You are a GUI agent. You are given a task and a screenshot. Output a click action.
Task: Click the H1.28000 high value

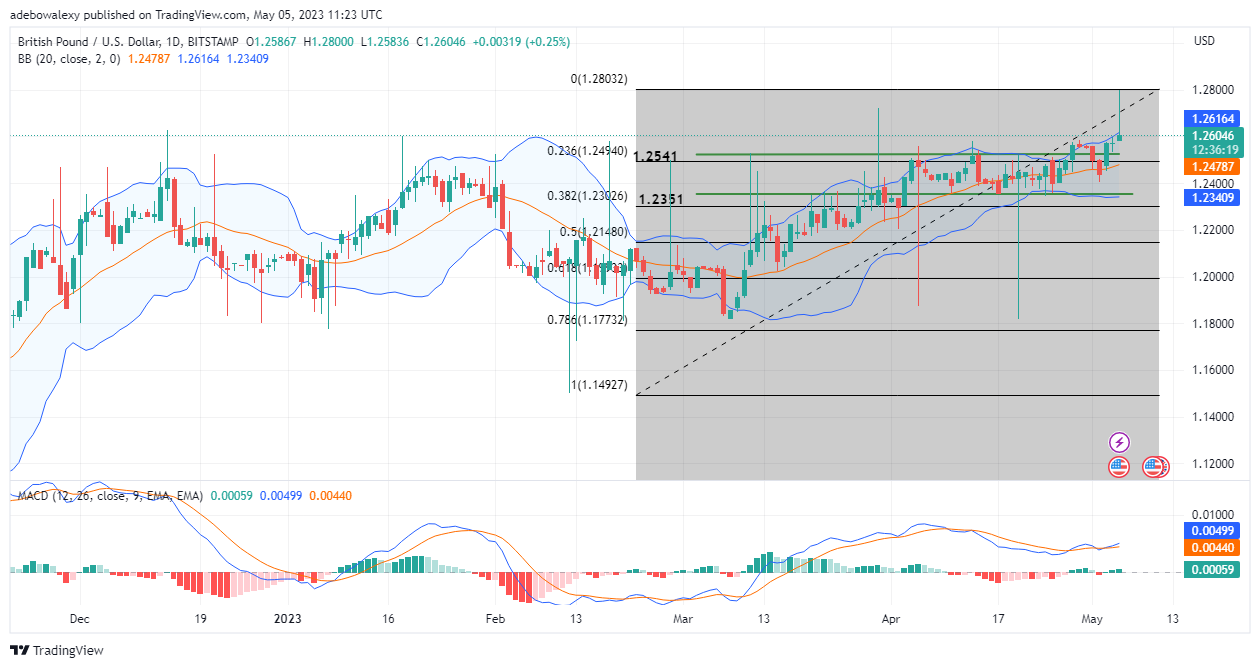[x=329, y=41]
